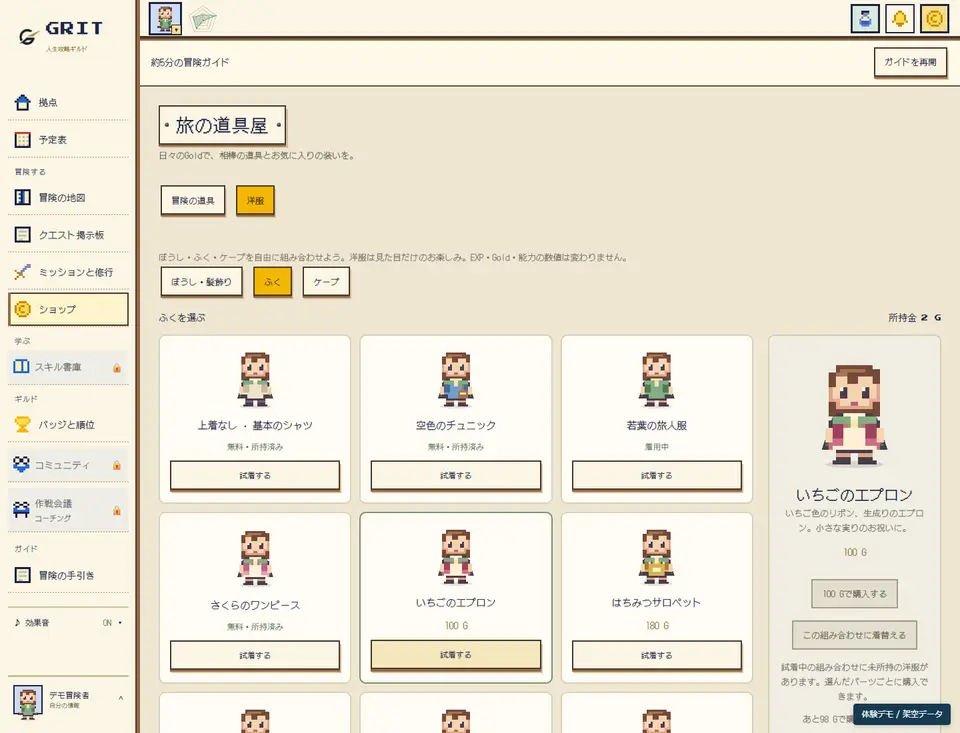960x733 pixels.
Task: Switch to the ケープ category
Action: point(326,282)
